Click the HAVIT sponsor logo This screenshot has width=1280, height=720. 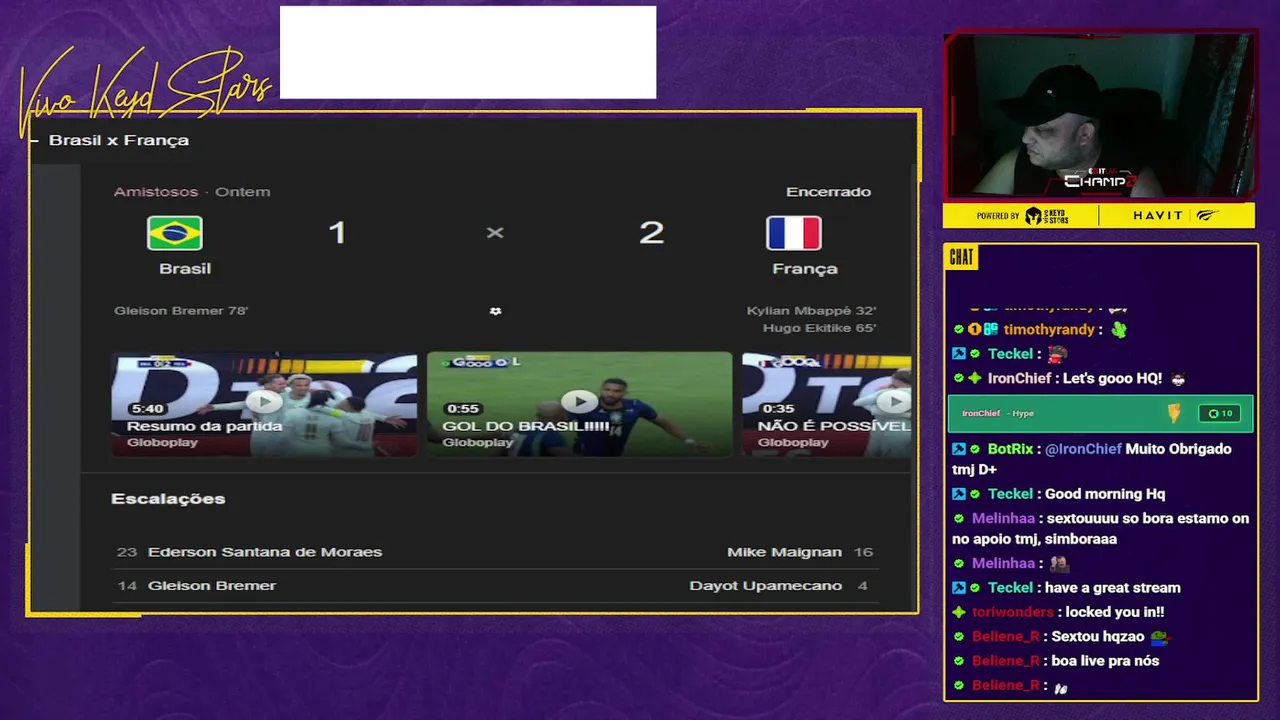click(x=1158, y=216)
